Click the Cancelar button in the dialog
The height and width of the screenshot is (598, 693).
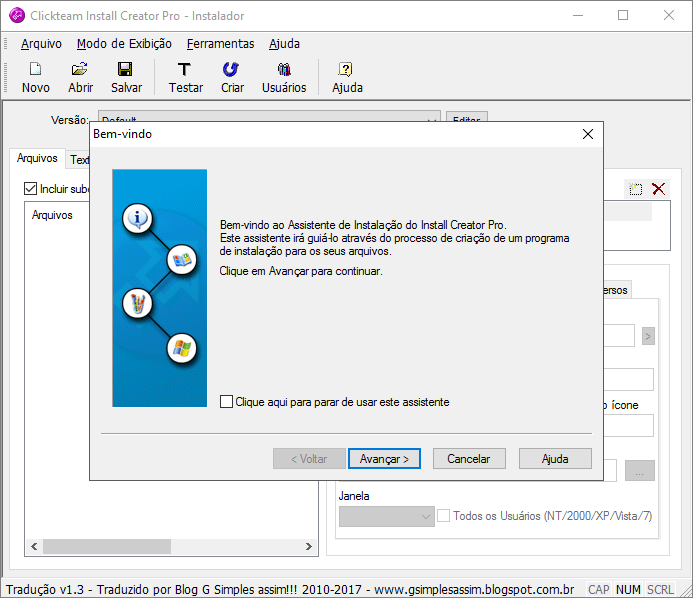[468, 459]
